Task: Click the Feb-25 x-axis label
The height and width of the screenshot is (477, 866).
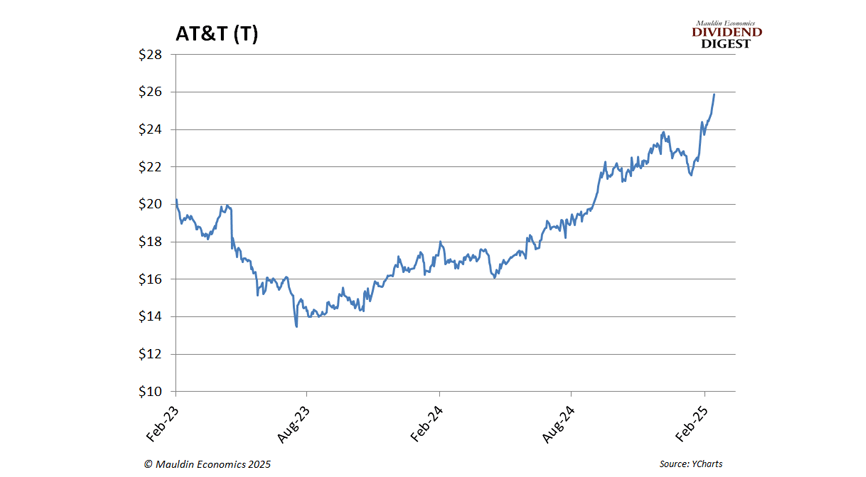Action: click(692, 424)
